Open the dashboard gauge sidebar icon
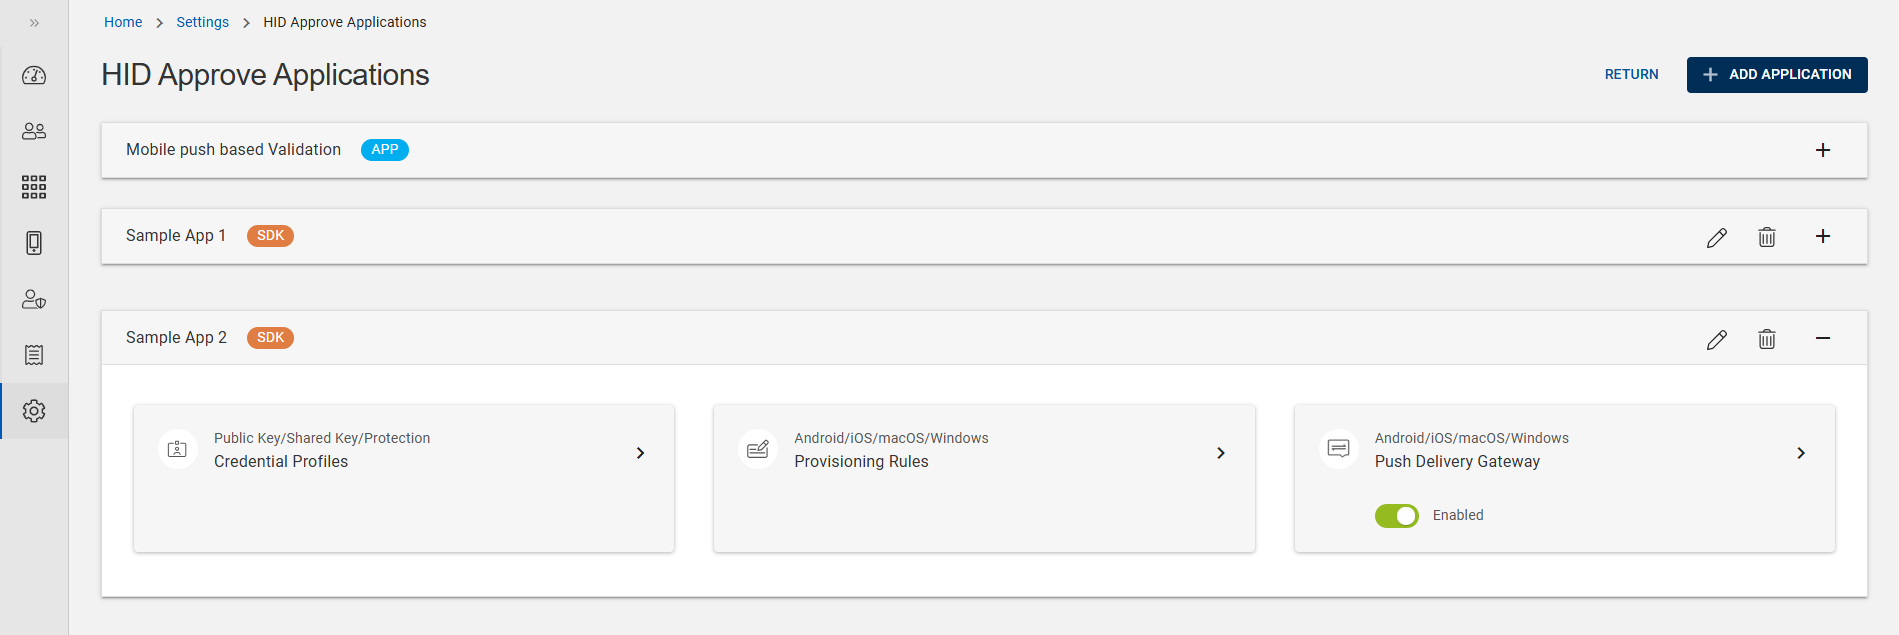 (x=34, y=76)
